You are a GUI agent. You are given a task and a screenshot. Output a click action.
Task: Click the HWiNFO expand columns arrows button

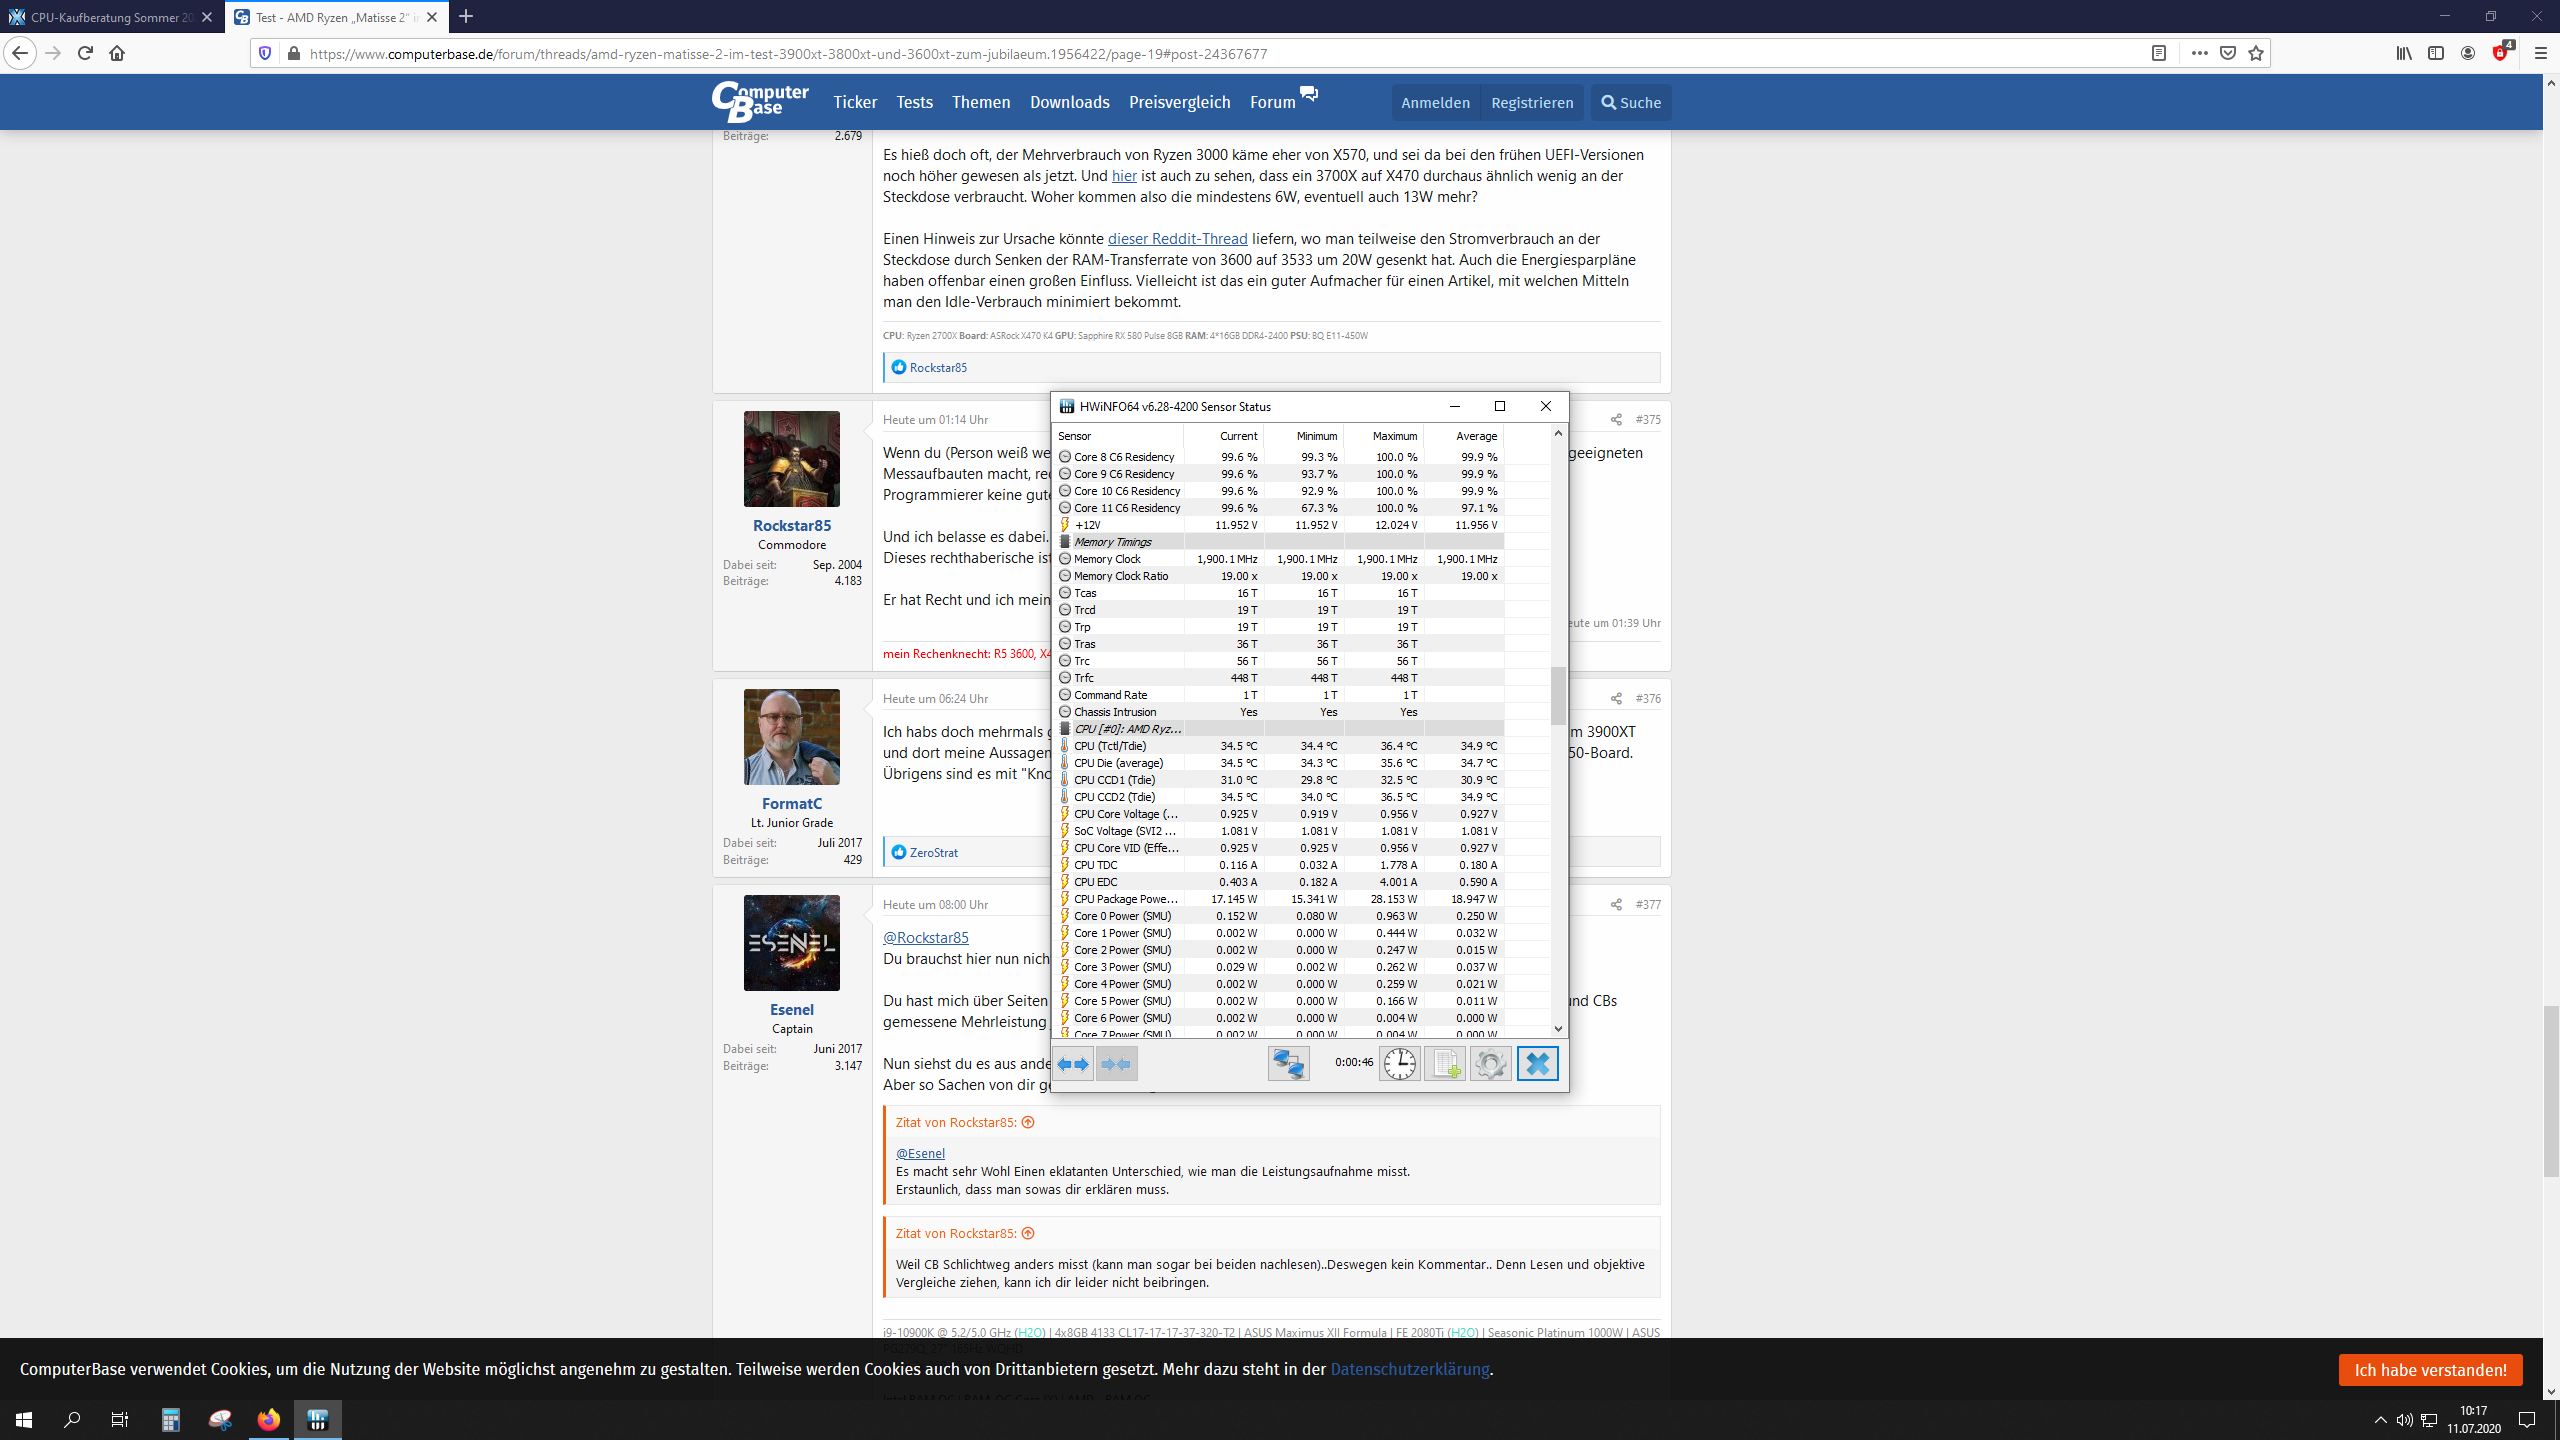point(1074,1064)
